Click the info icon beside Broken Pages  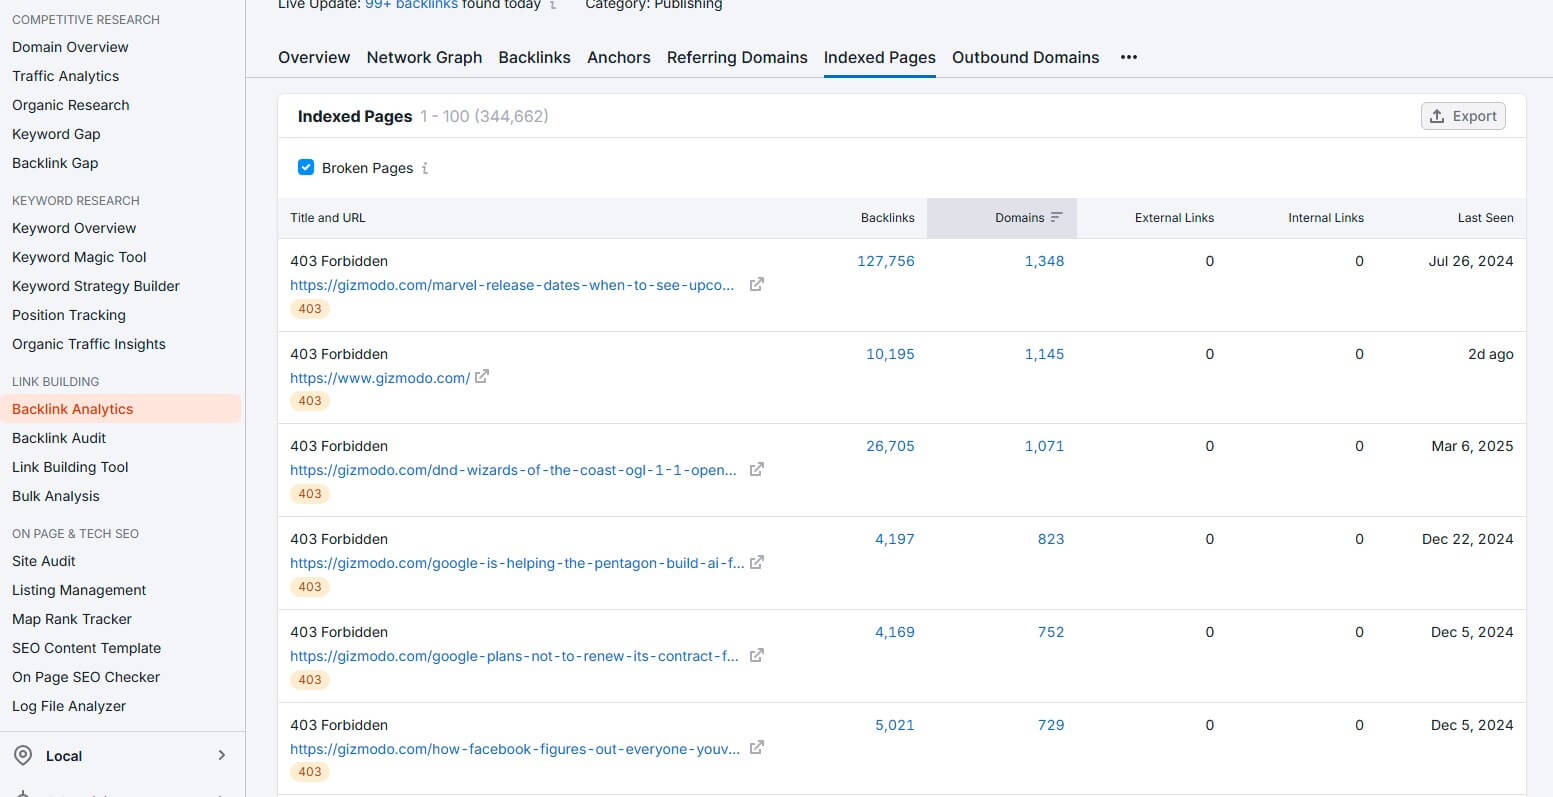[424, 167]
